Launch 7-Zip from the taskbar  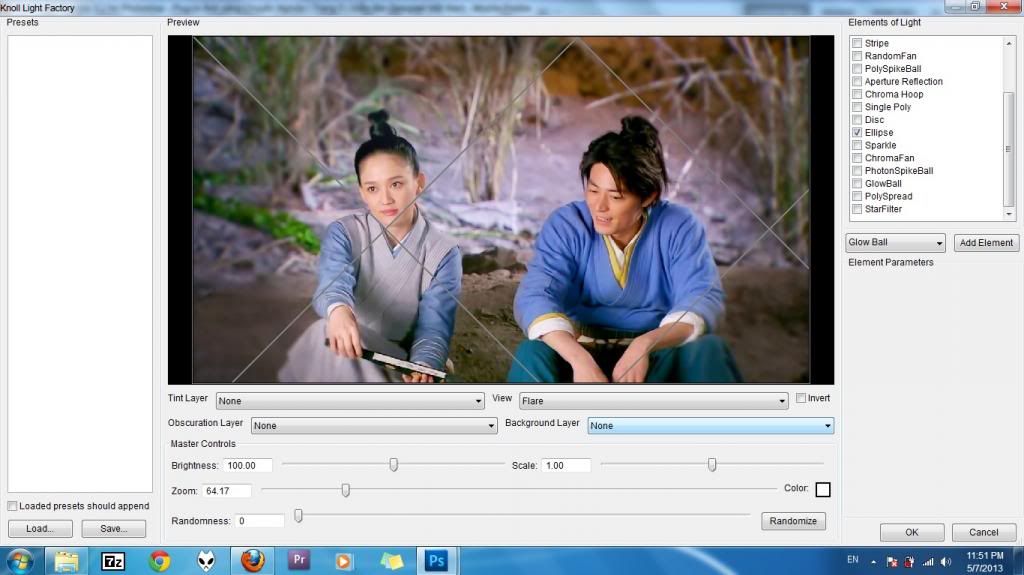coord(113,561)
